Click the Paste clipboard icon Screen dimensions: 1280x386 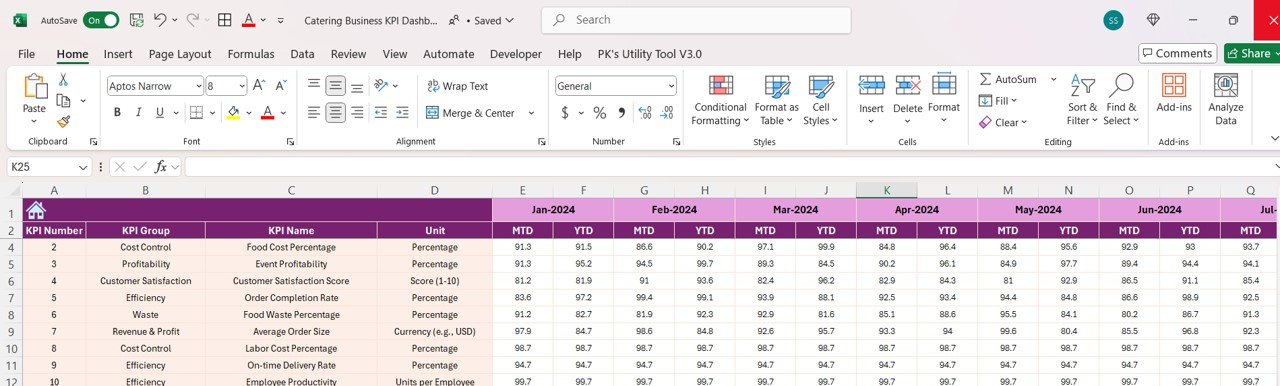(34, 88)
